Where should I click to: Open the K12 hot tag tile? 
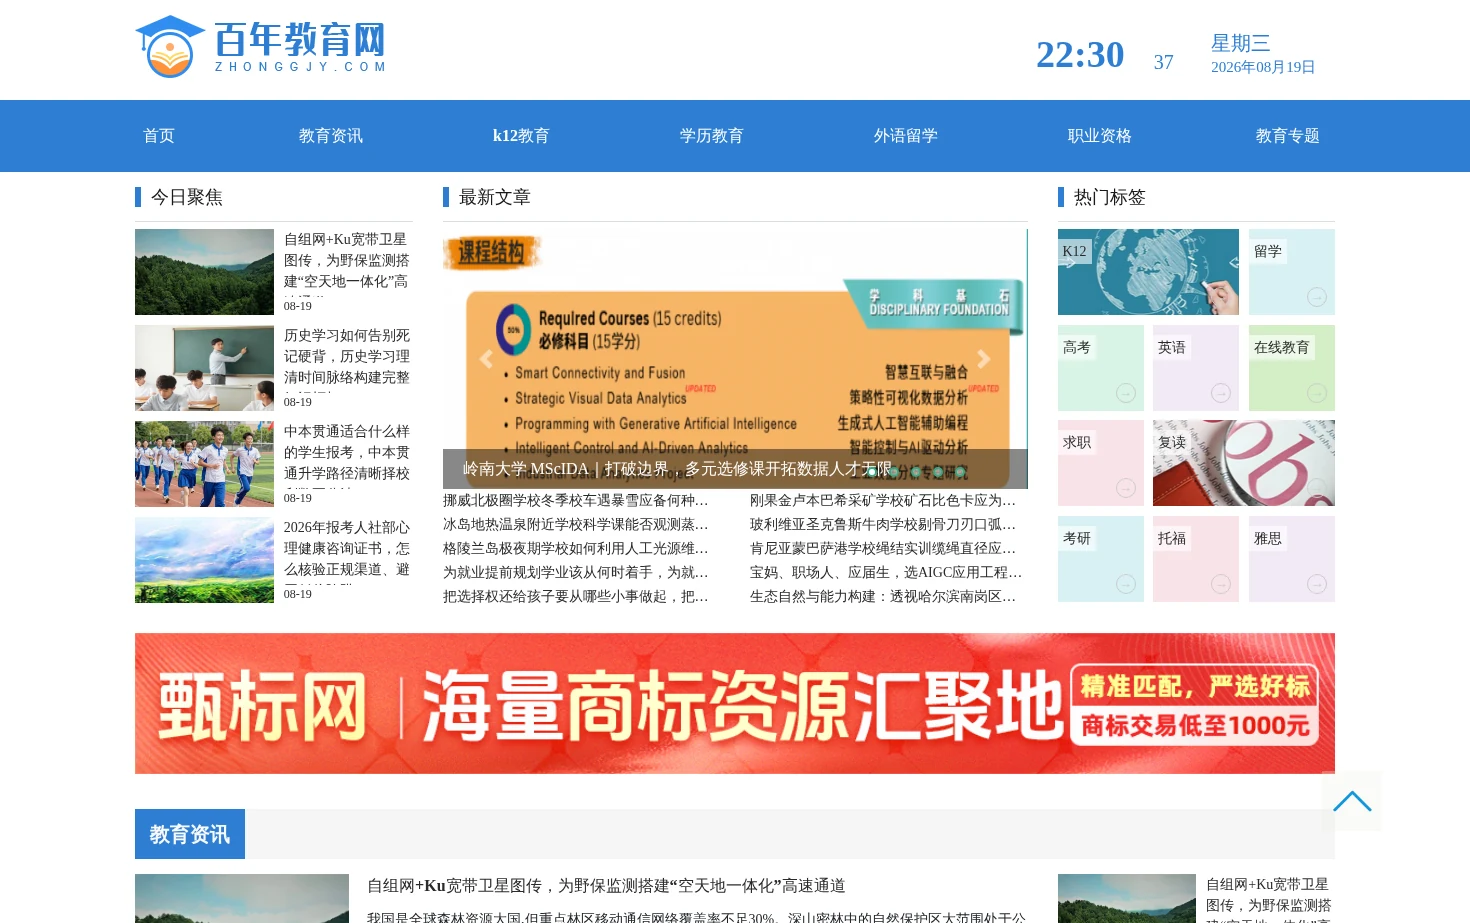1148,272
